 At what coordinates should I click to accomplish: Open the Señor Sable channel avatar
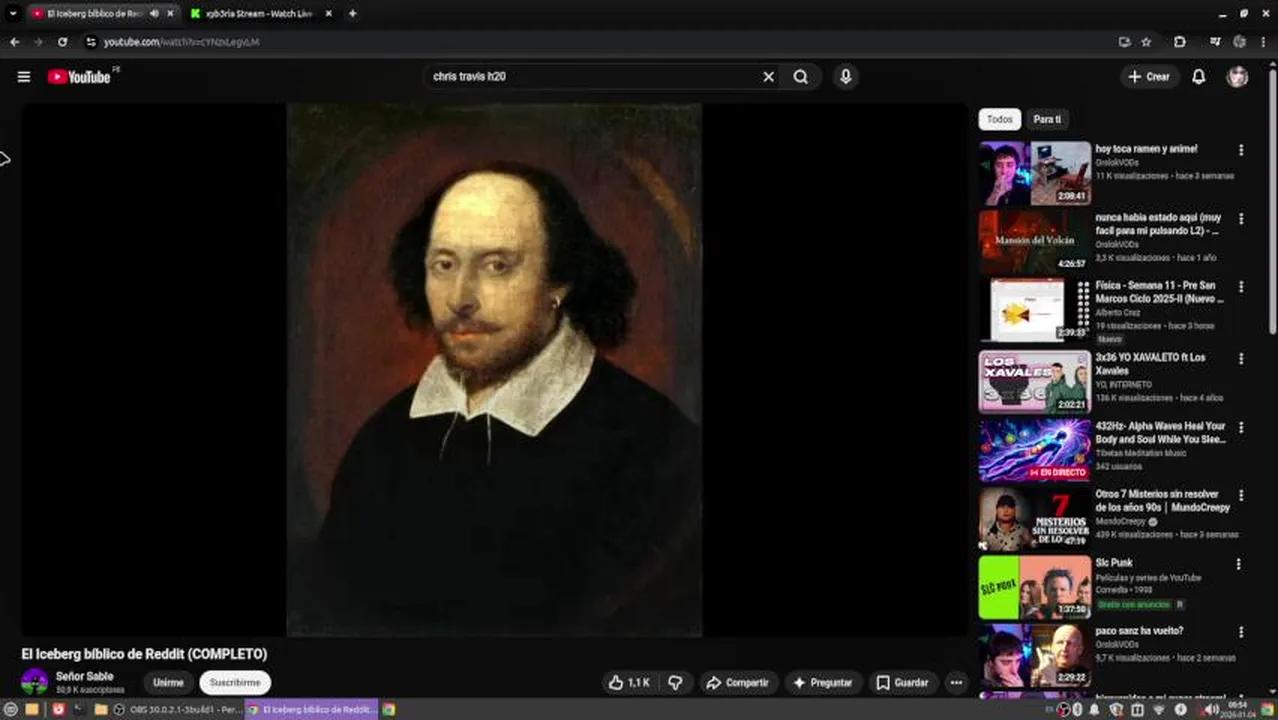[35, 682]
